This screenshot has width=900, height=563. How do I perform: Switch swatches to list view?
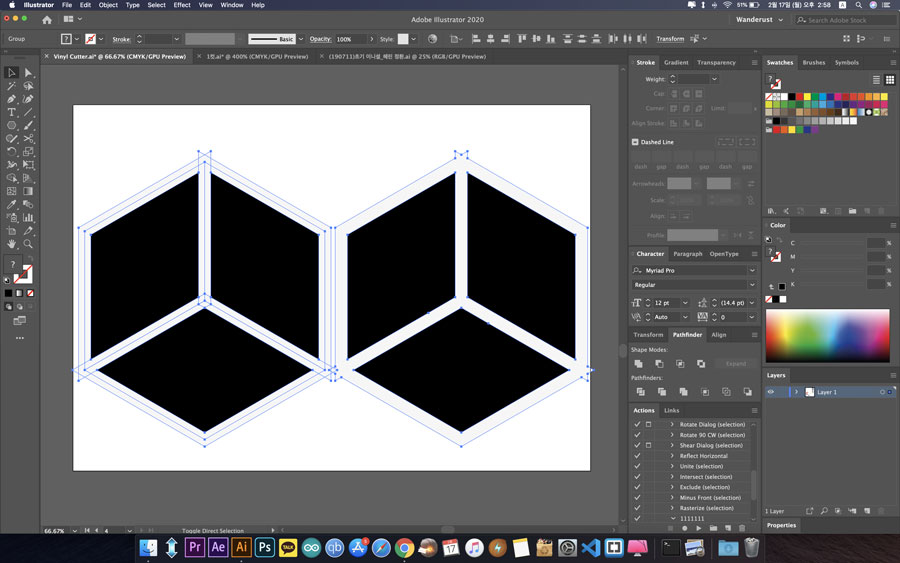876,79
